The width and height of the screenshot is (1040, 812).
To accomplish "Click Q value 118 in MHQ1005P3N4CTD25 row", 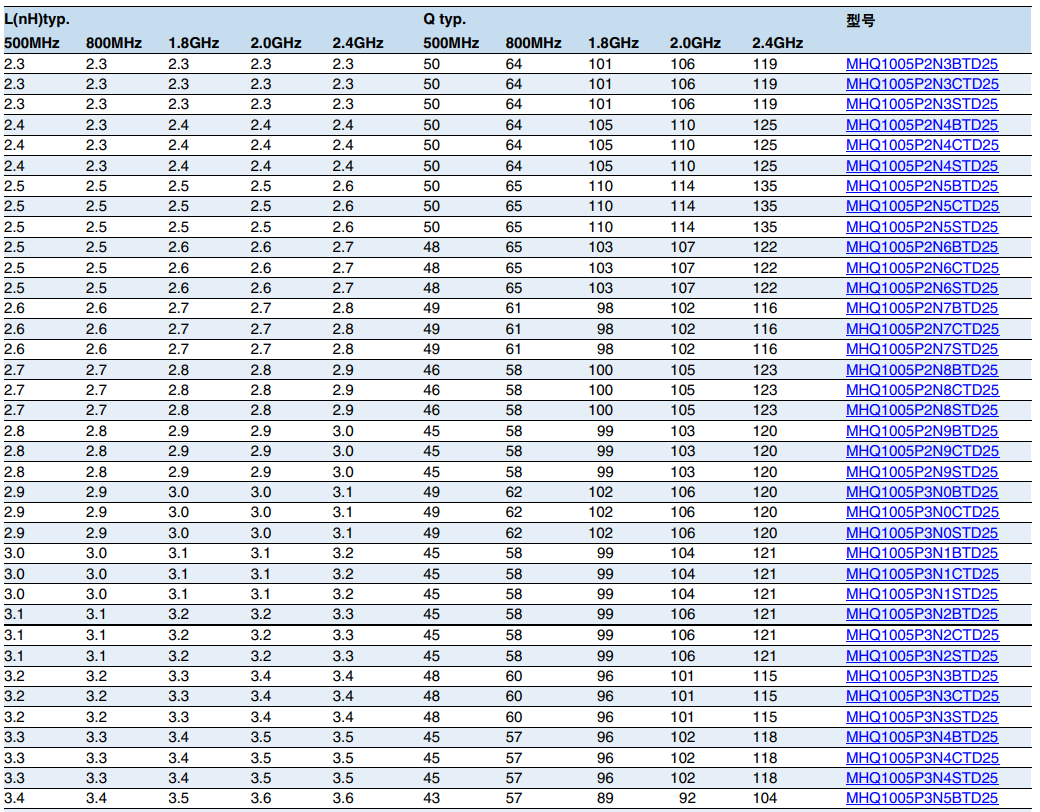I will (765, 758).
